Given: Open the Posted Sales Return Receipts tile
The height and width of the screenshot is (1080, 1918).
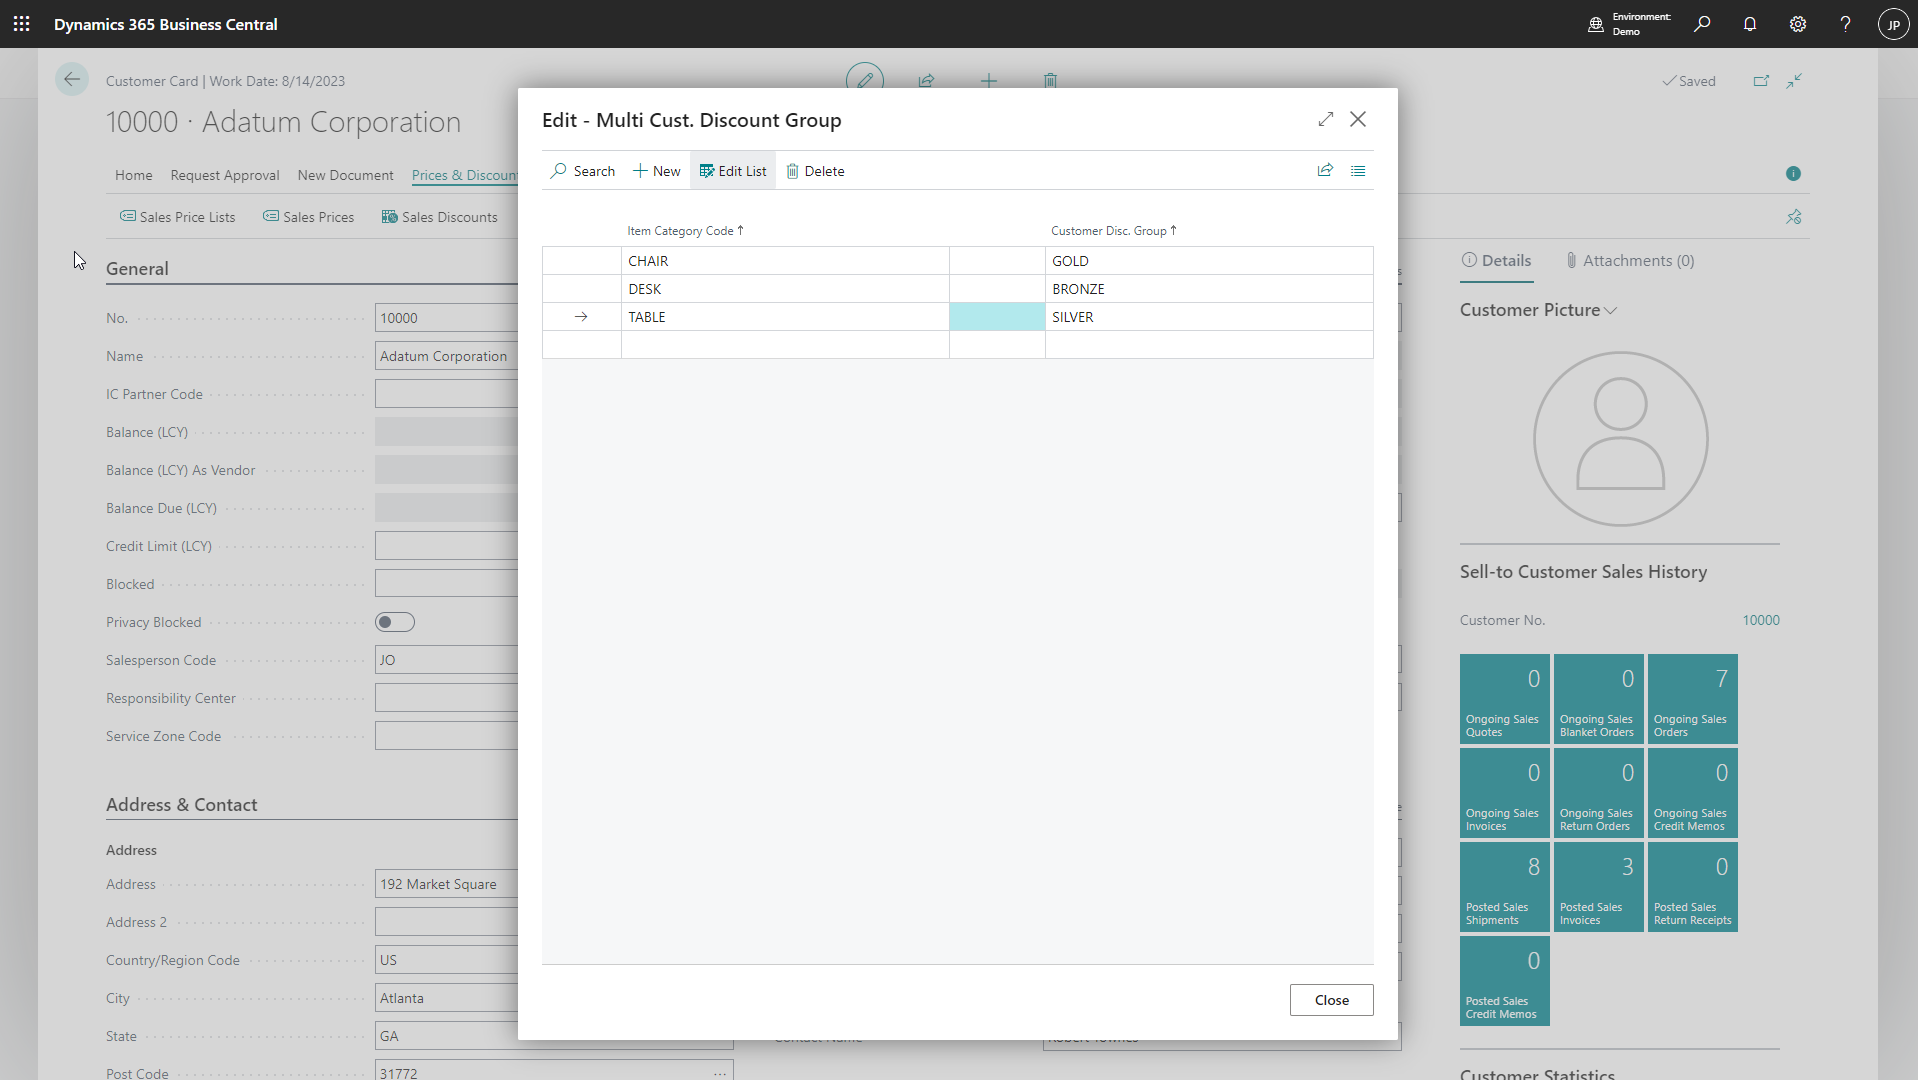Looking at the screenshot, I should tap(1693, 887).
